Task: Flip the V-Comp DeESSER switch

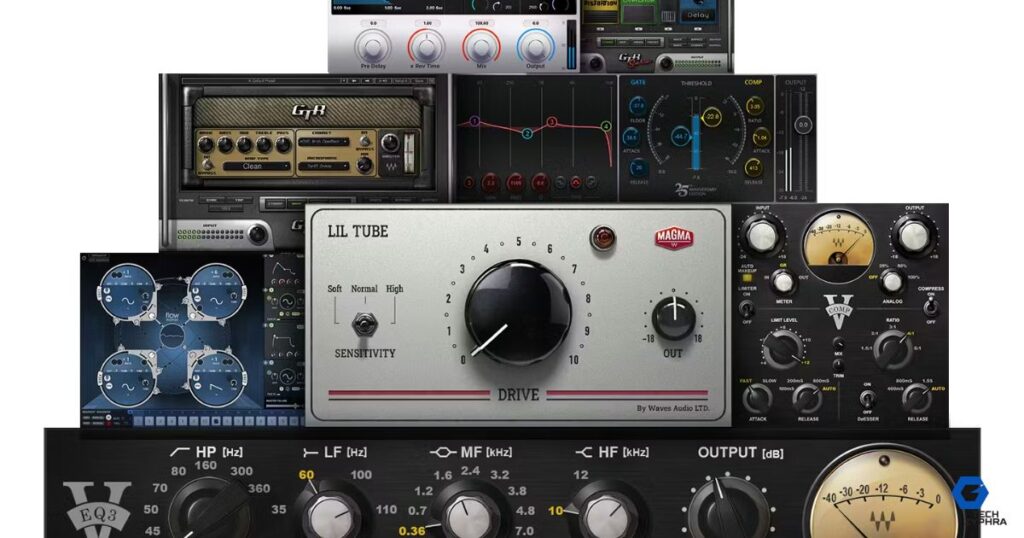Action: 867,398
